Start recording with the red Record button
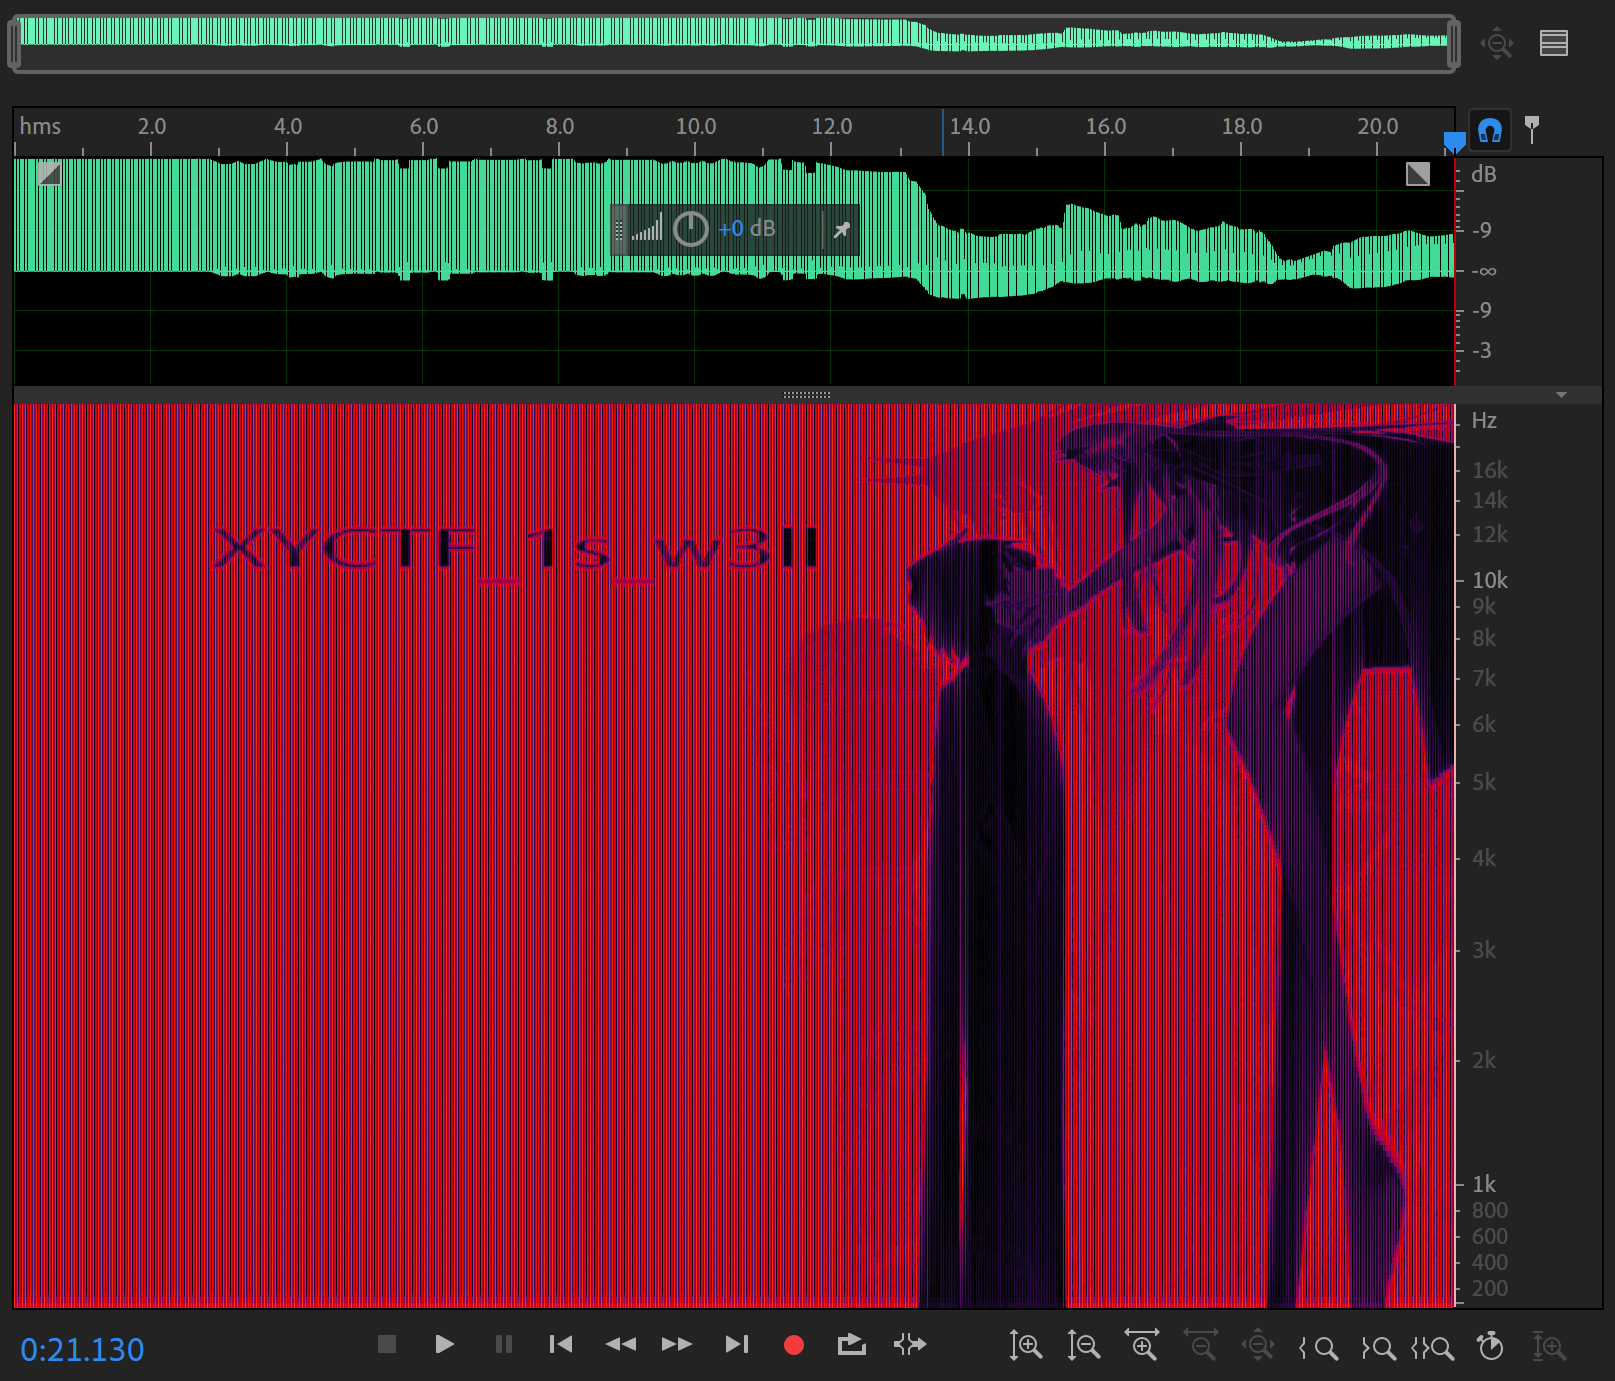This screenshot has height=1381, width=1615. pyautogui.click(x=794, y=1345)
